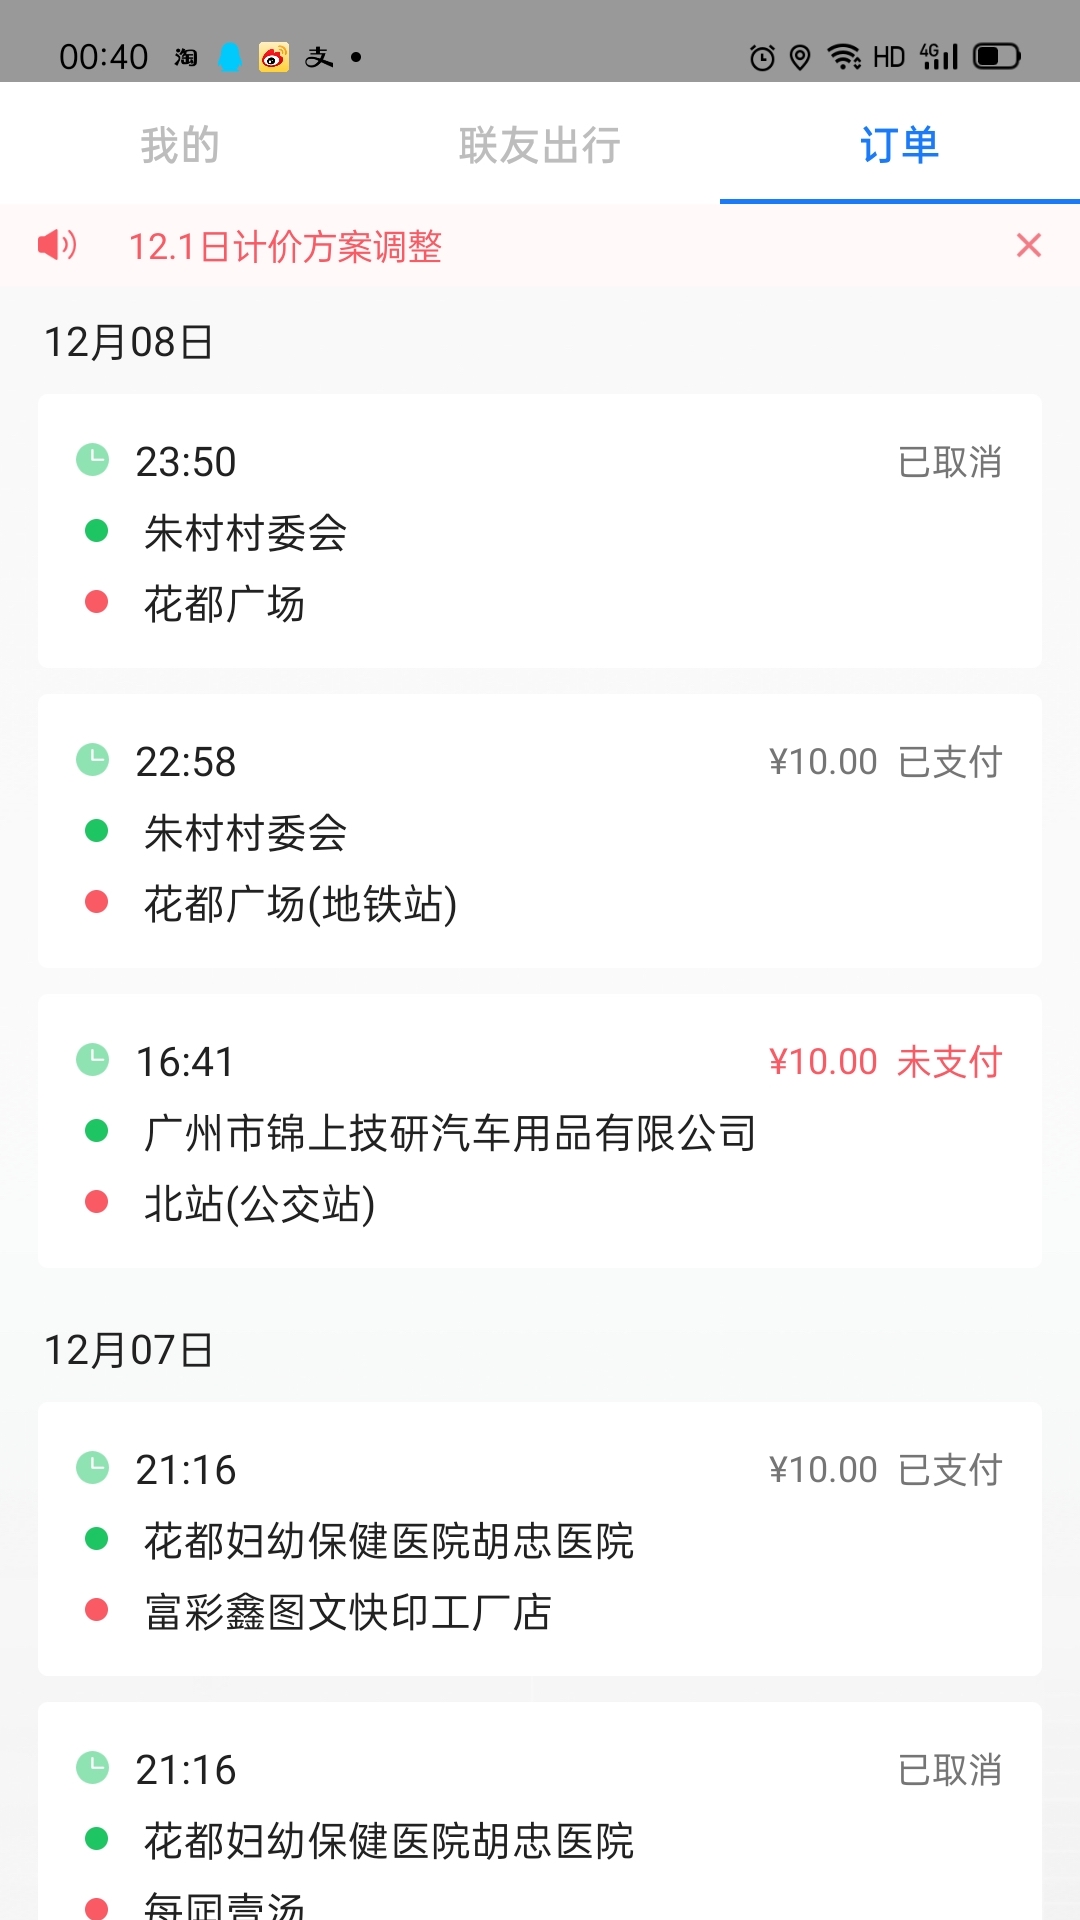Open the 12.1日计价方案调整 announcement

(x=285, y=246)
